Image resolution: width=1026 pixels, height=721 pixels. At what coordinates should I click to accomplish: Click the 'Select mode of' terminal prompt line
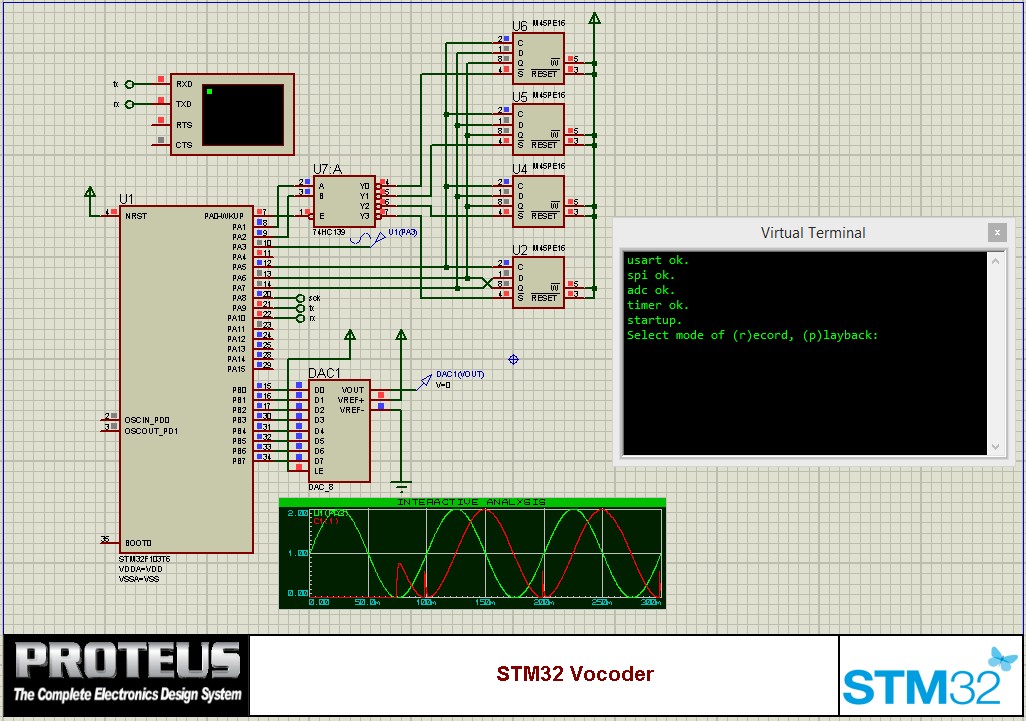click(752, 335)
